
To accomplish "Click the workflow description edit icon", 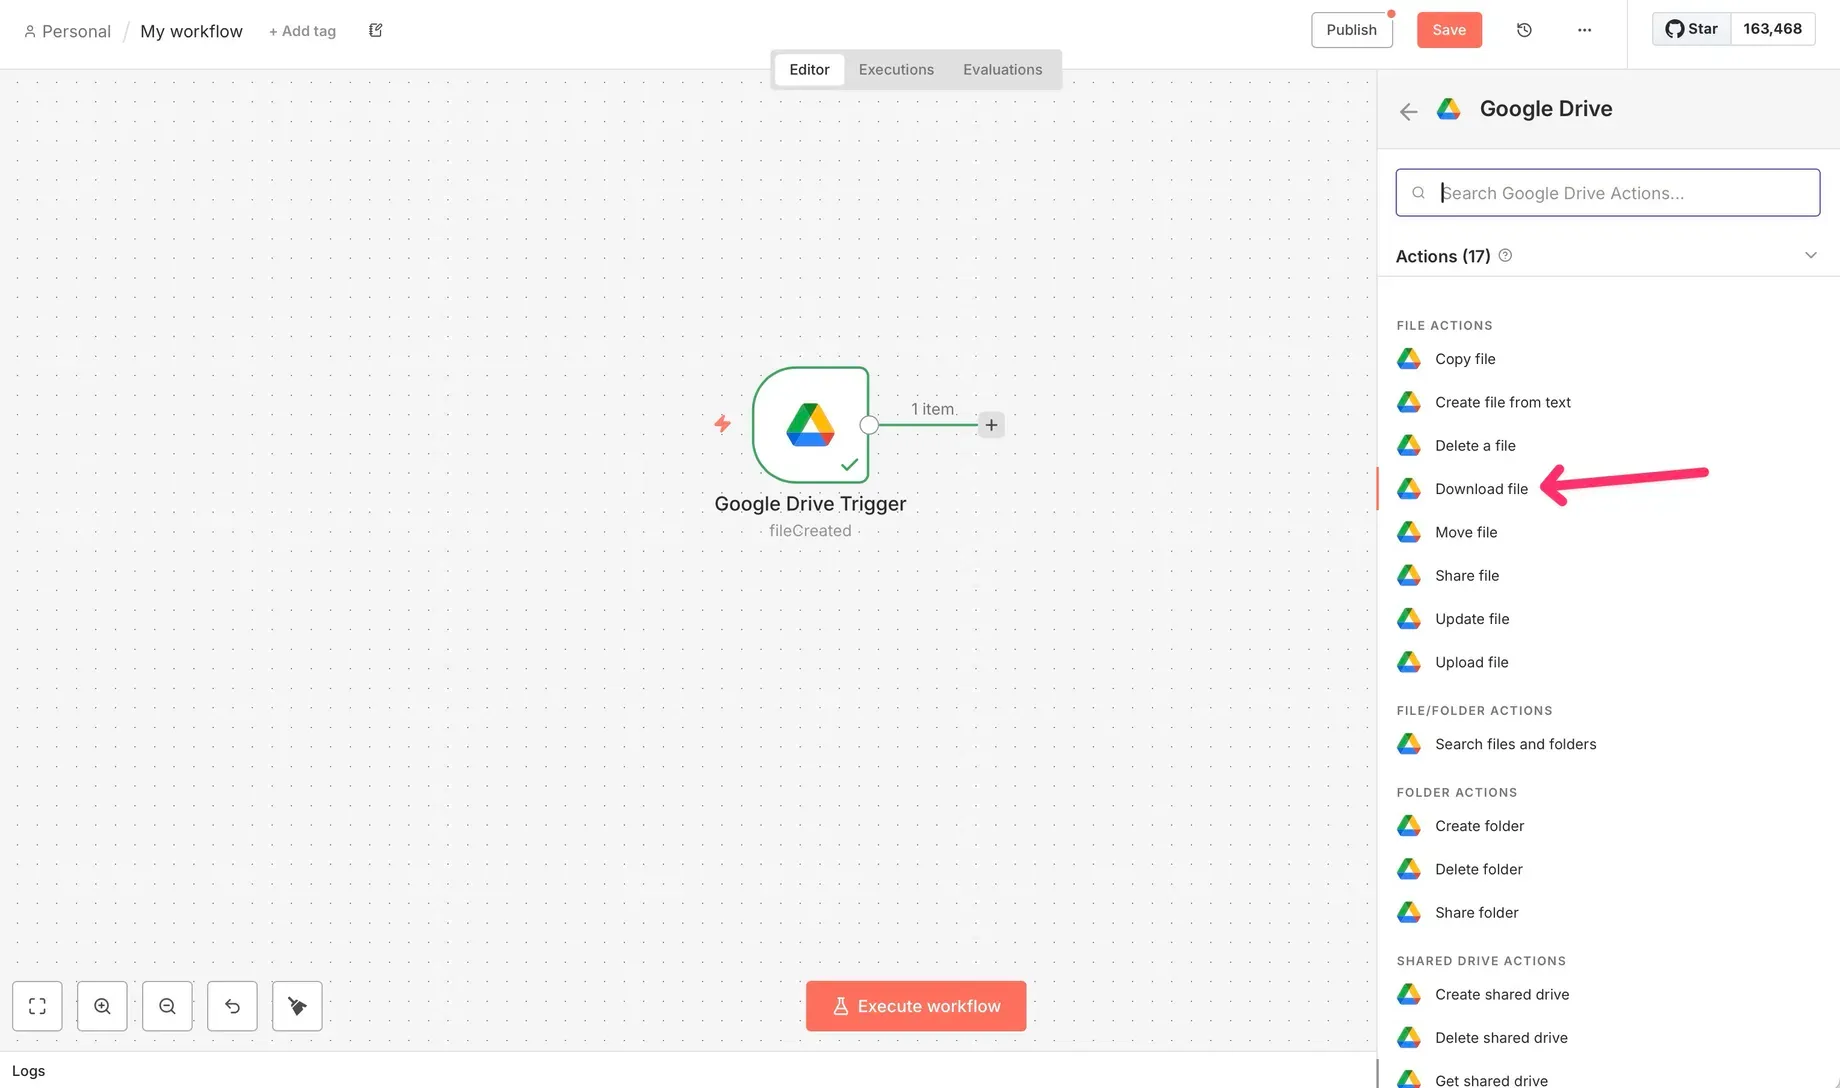I will tap(376, 30).
